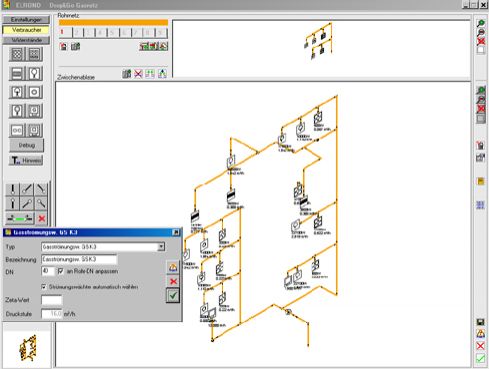Select the double-circle consumer icon above the Debug button
489x369 pixels.
tap(17, 130)
